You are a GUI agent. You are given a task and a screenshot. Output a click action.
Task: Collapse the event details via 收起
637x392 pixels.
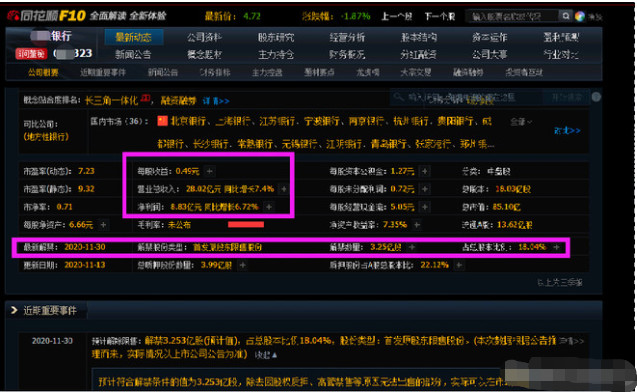click(x=266, y=355)
